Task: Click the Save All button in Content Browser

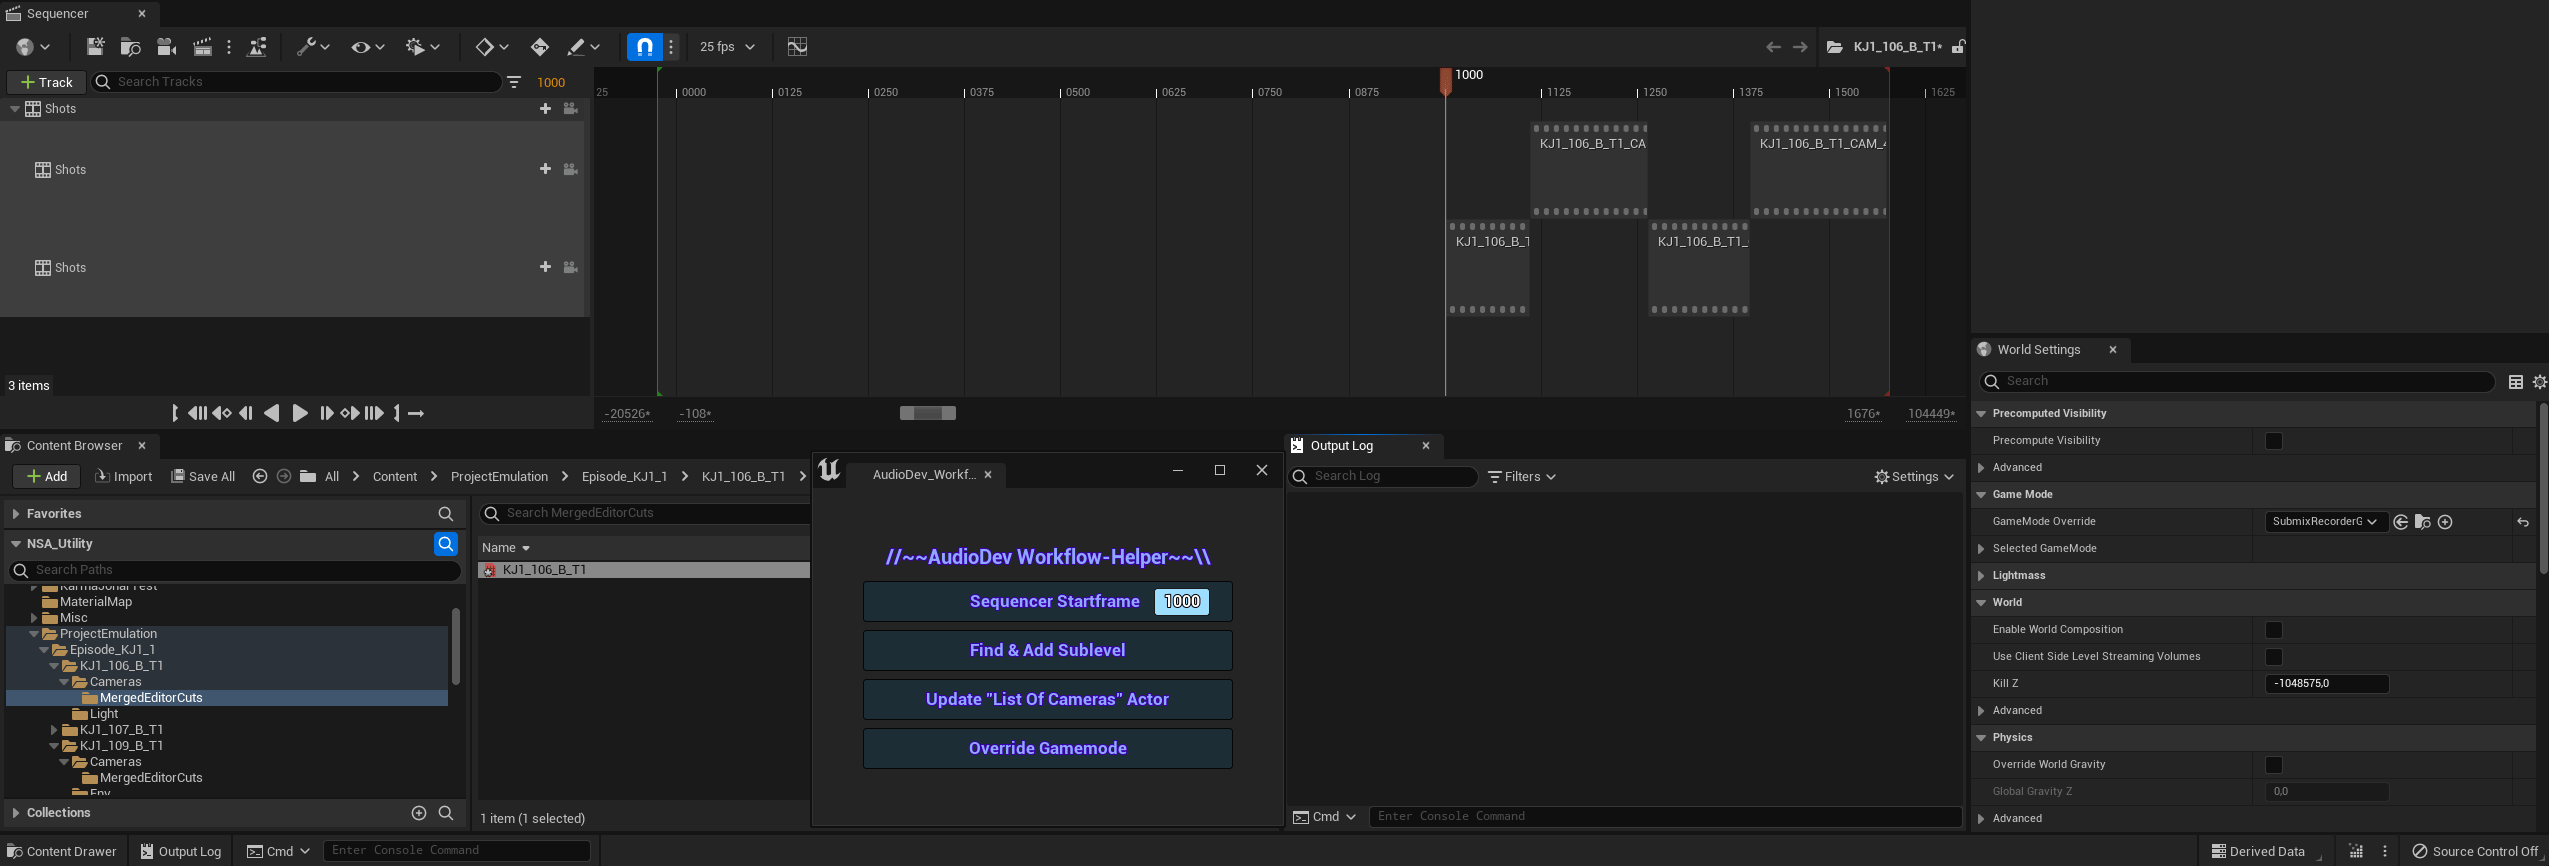Action: (203, 477)
